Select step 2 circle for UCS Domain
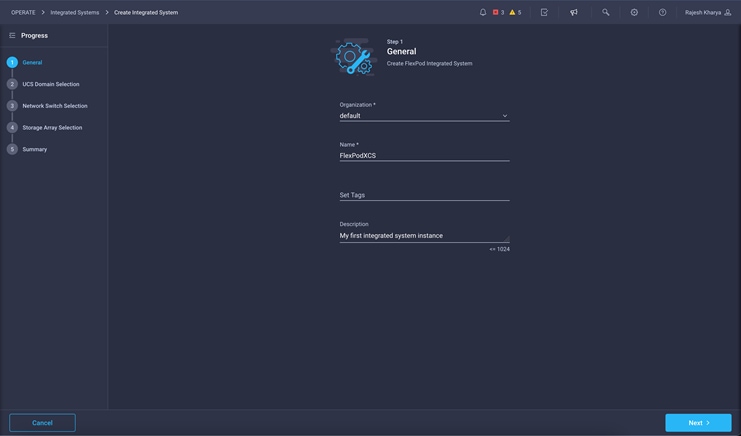Image resolution: width=741 pixels, height=436 pixels. pos(12,84)
